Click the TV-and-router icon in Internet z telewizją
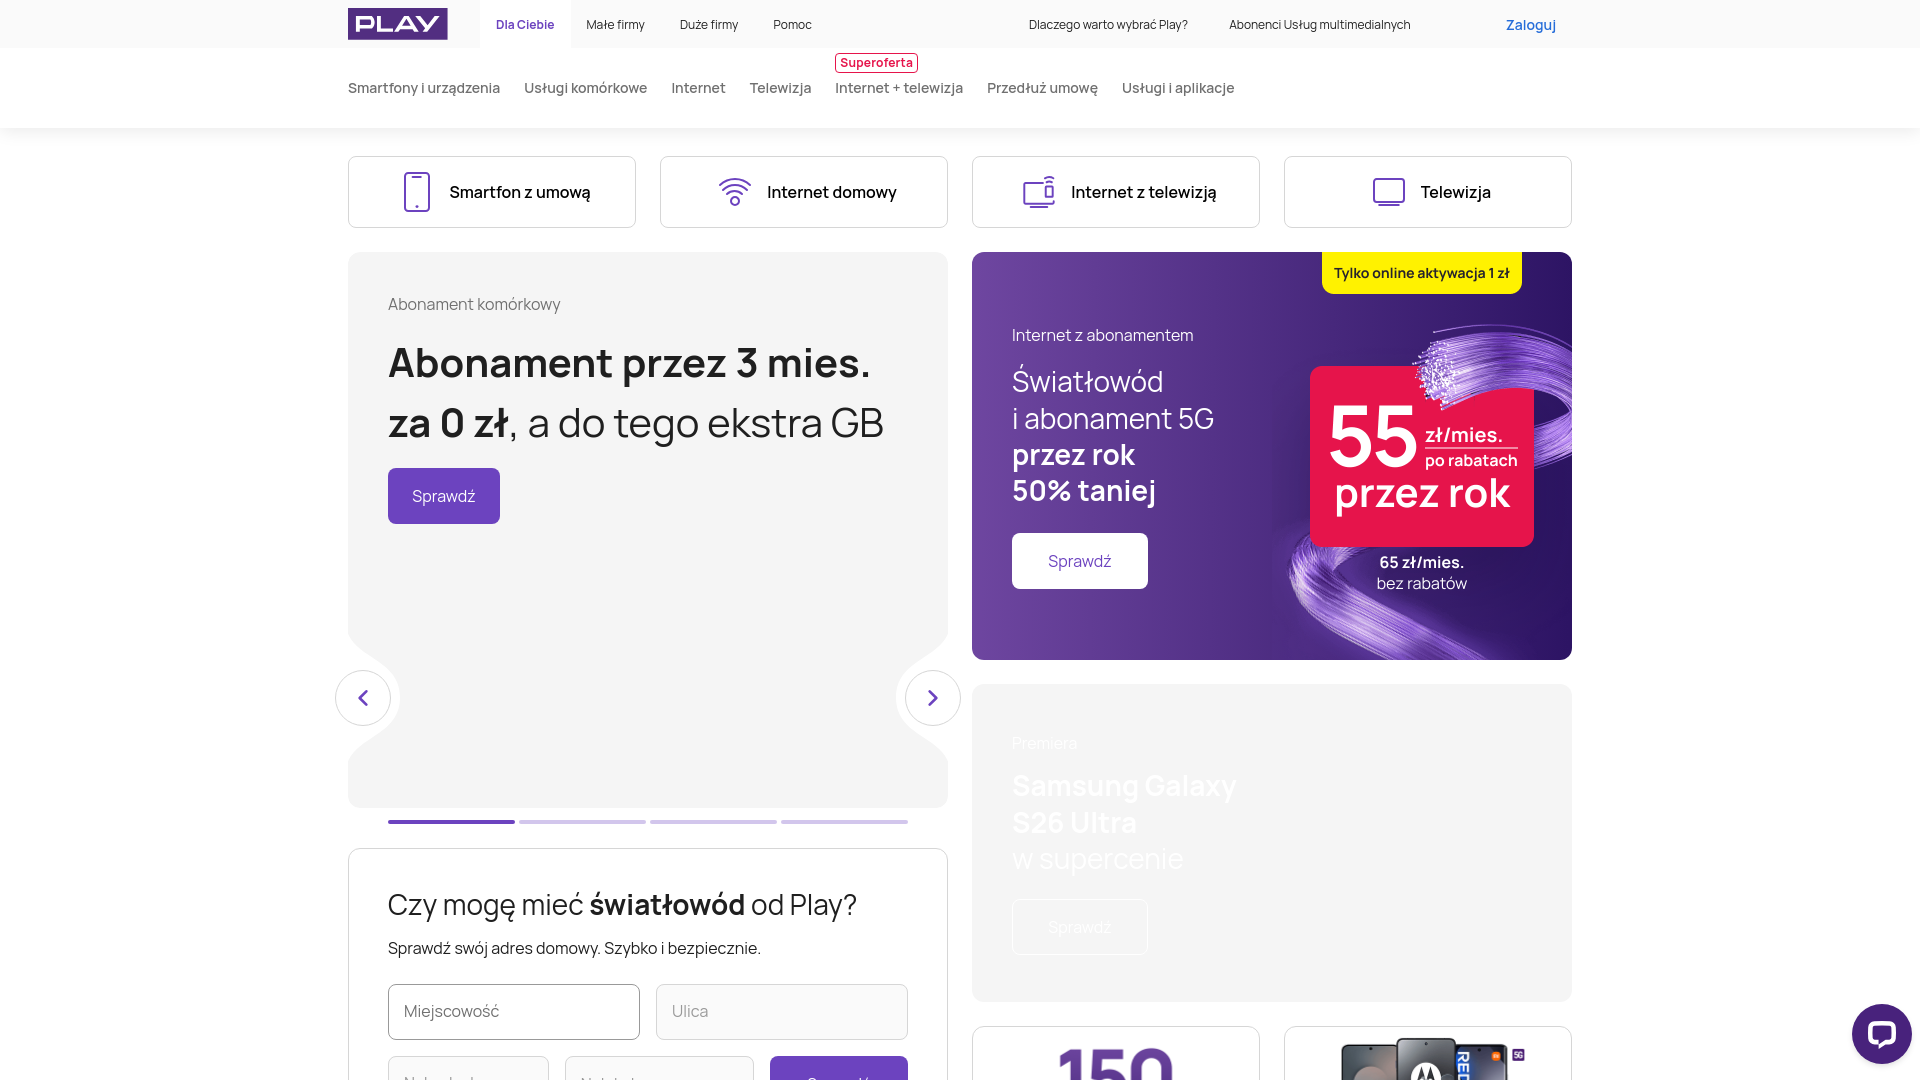1920x1080 pixels. click(1039, 192)
